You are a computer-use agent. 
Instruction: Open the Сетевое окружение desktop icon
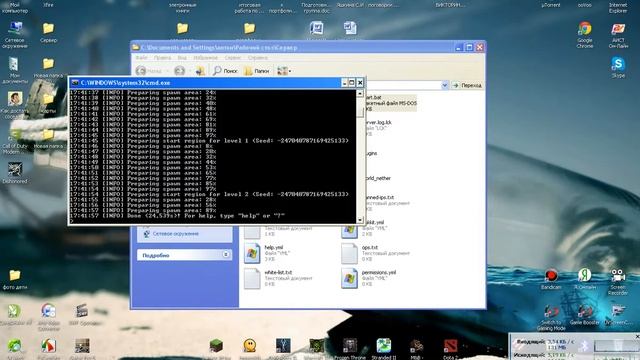pos(15,35)
